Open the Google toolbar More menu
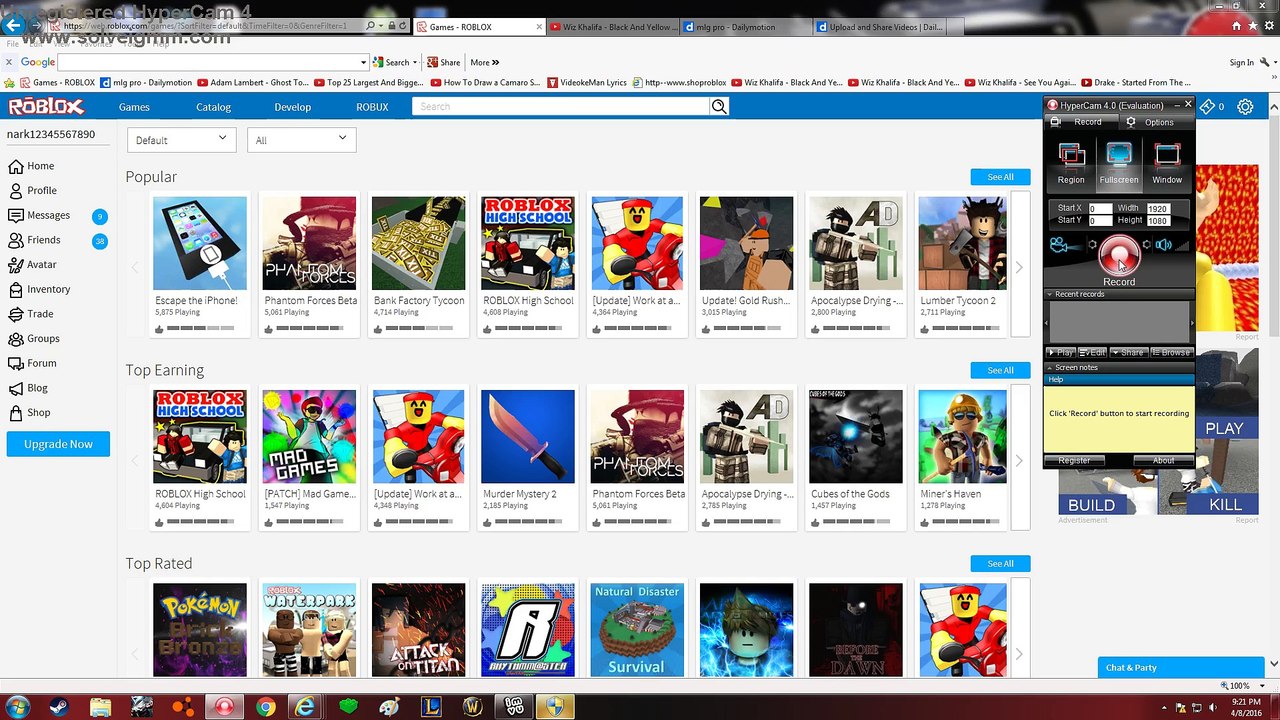This screenshot has height=720, width=1280. 484,62
